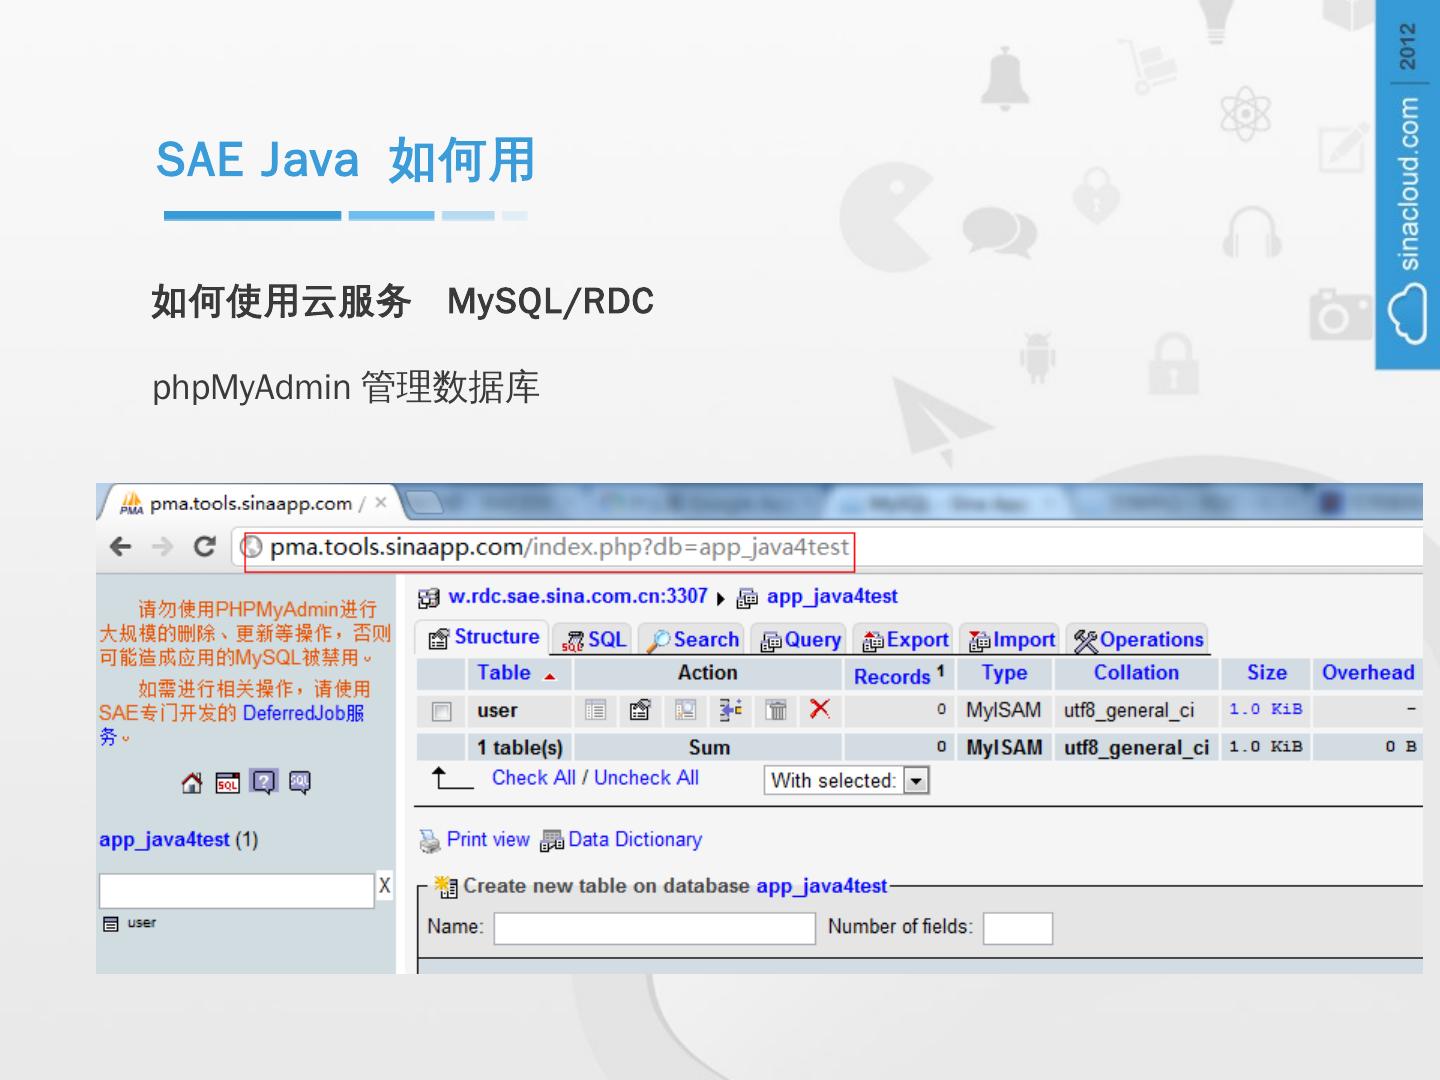Click MyISAM type cell in user row
Viewport: 1440px width, 1080px height.
point(1004,711)
